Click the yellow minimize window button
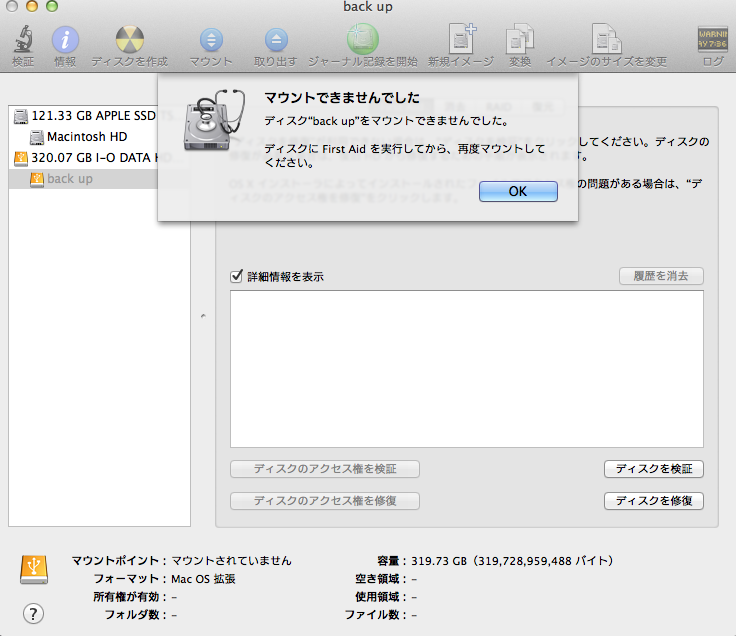 point(32,6)
